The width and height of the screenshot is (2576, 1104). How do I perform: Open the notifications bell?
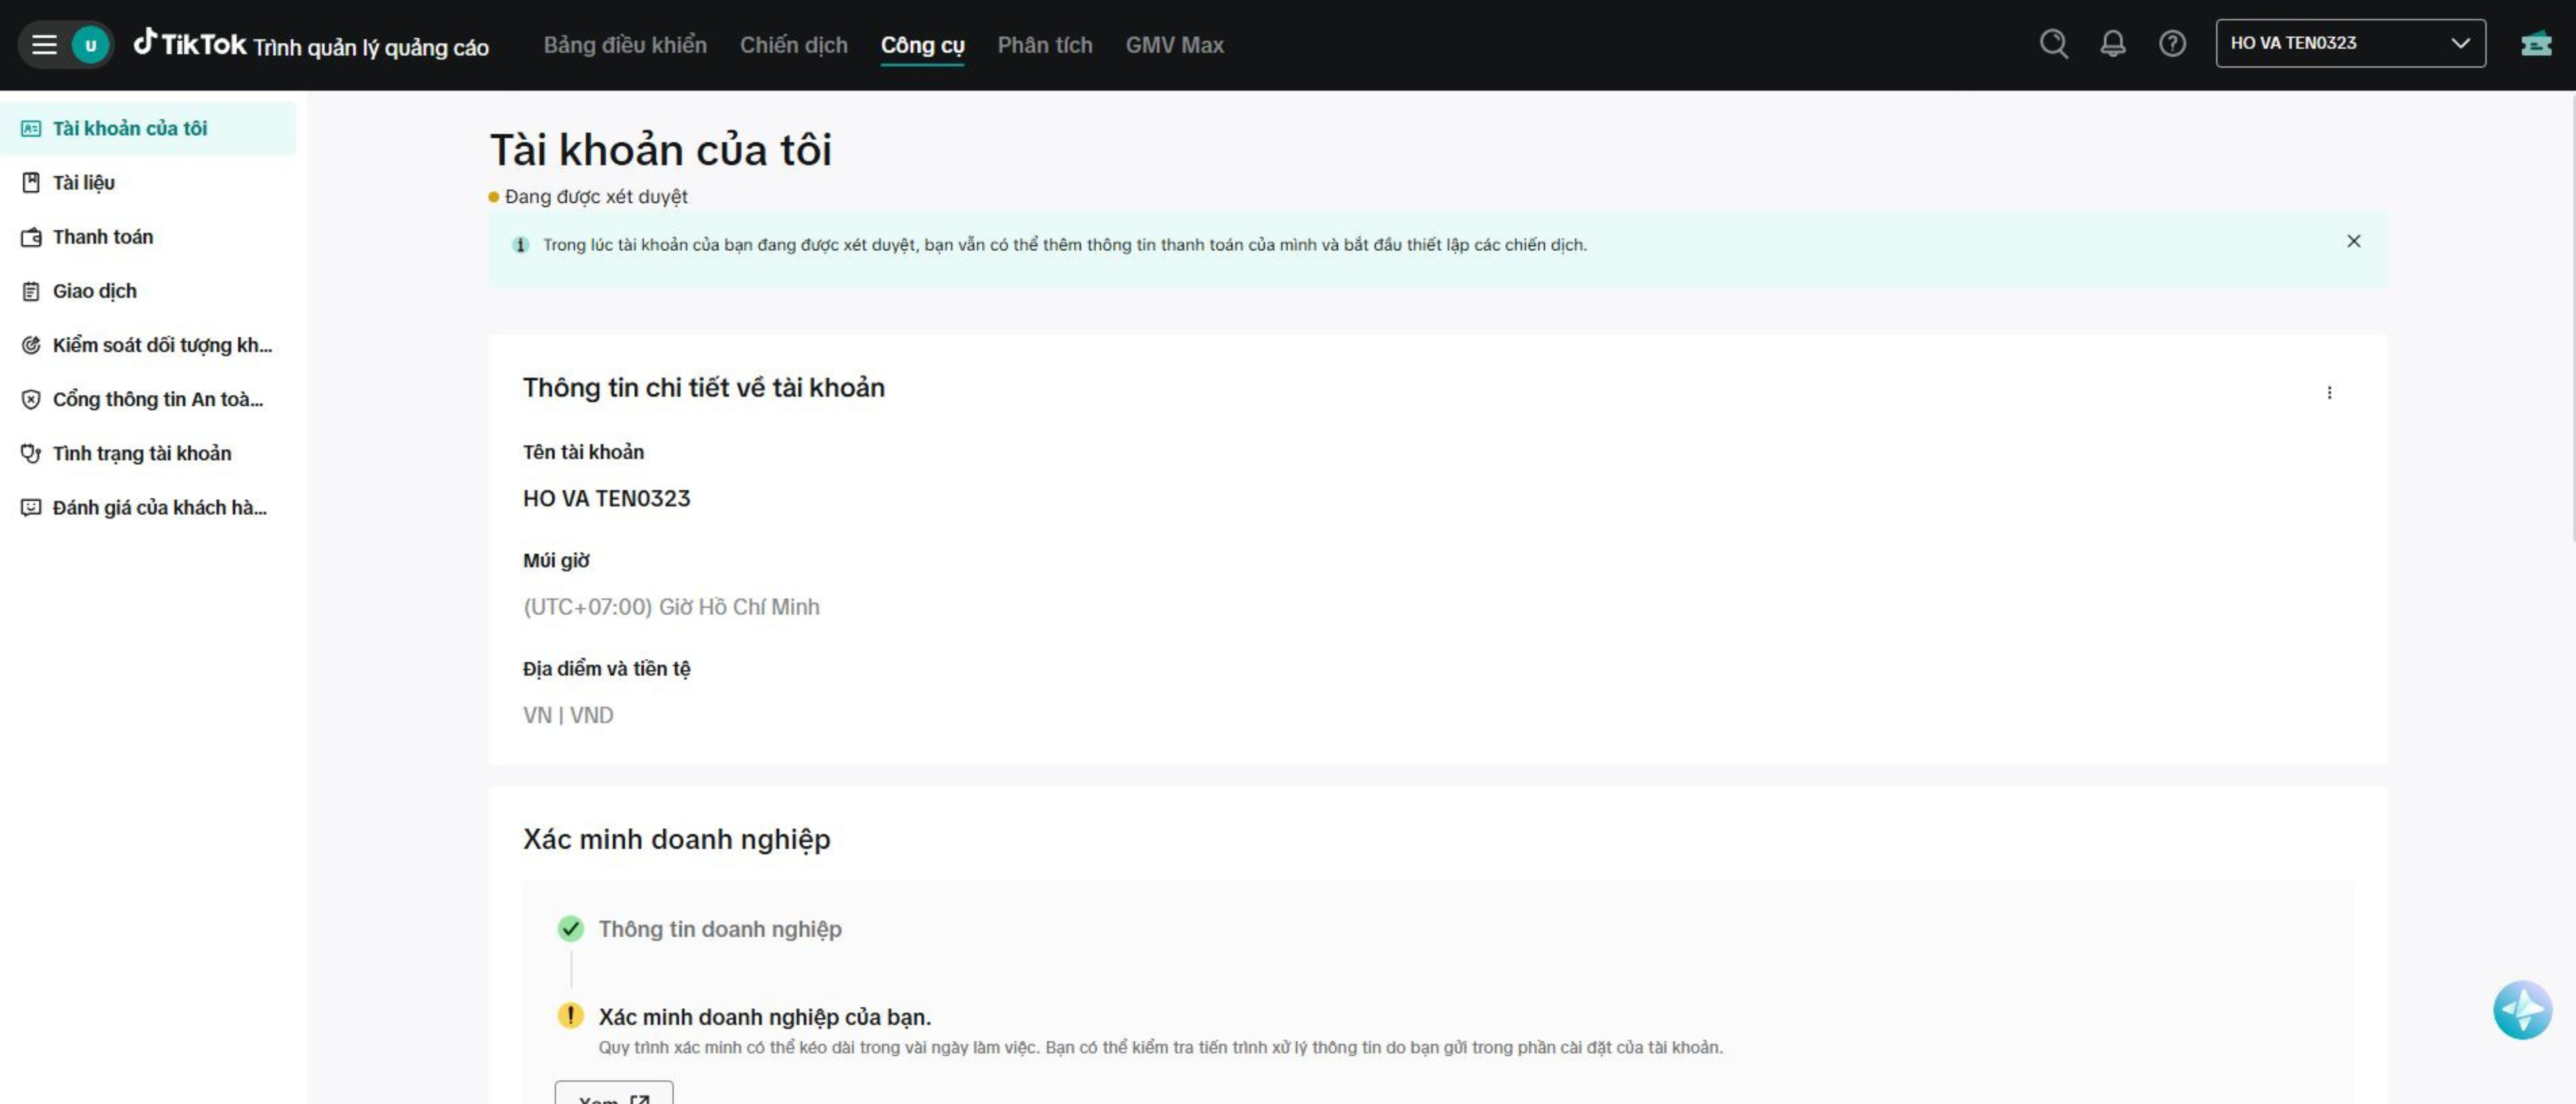click(2112, 44)
